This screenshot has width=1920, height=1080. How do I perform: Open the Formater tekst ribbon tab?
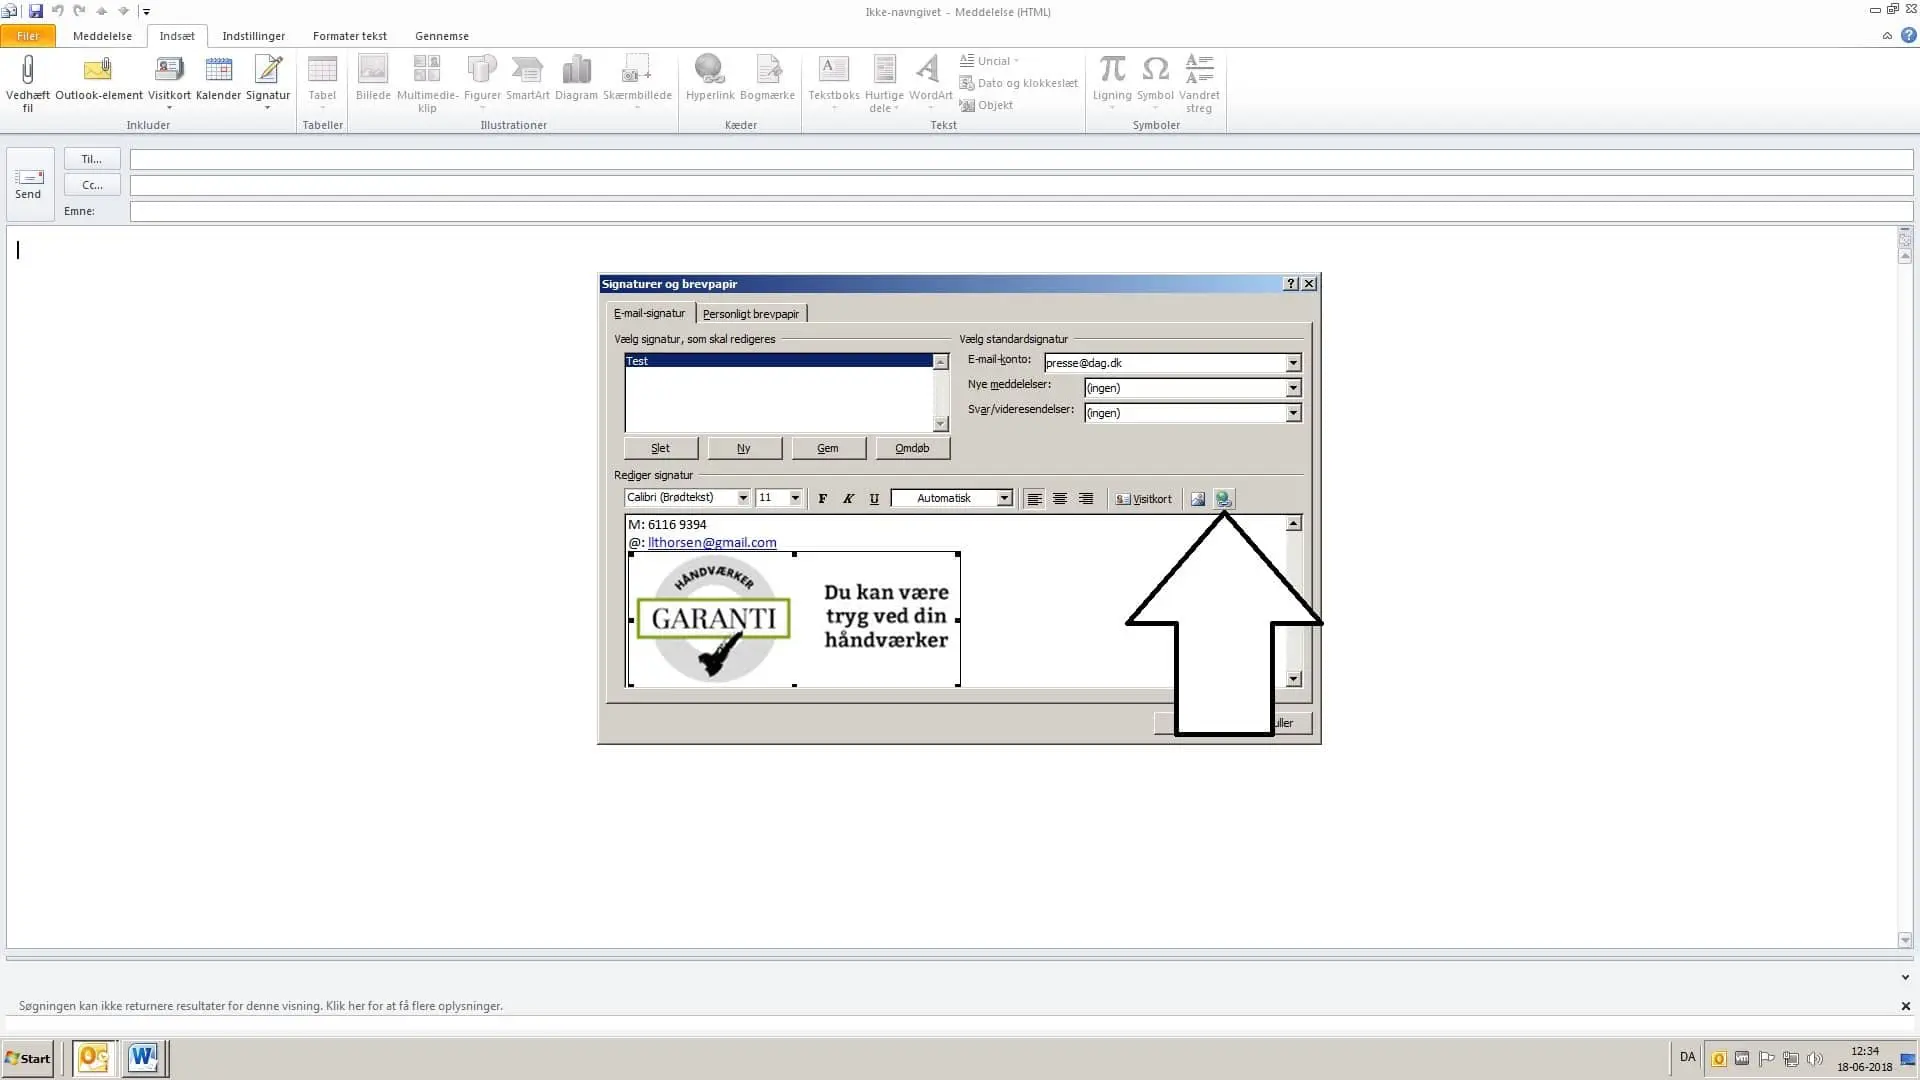349,36
